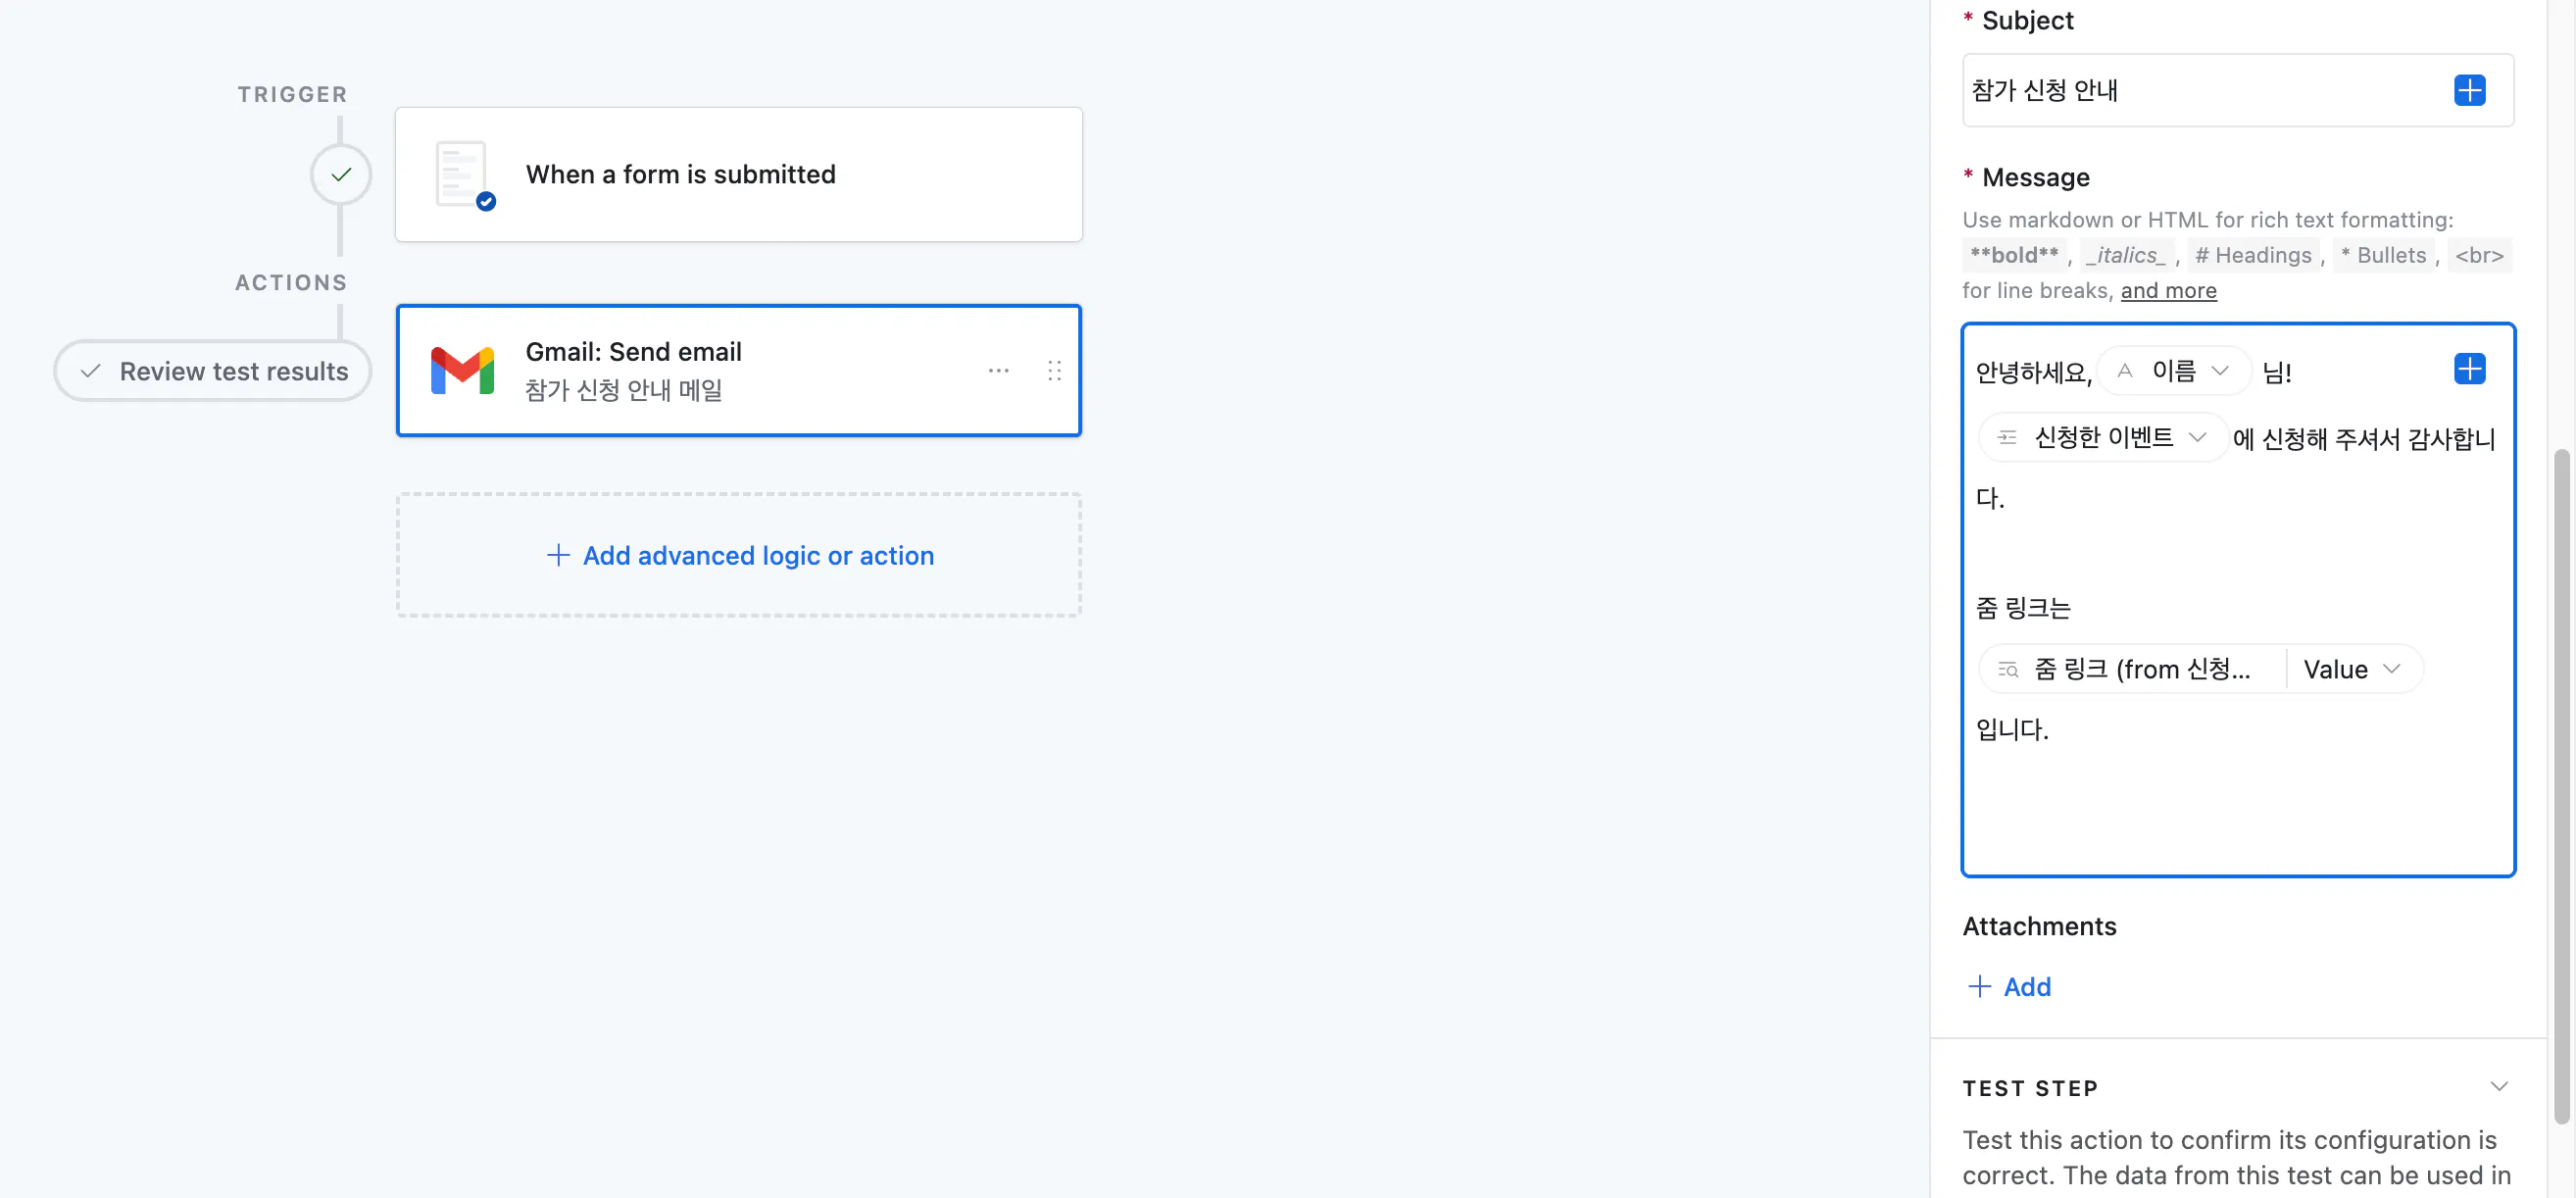Click the Add attachments link
Viewport: 2576px width, 1198px height.
tap(2026, 986)
